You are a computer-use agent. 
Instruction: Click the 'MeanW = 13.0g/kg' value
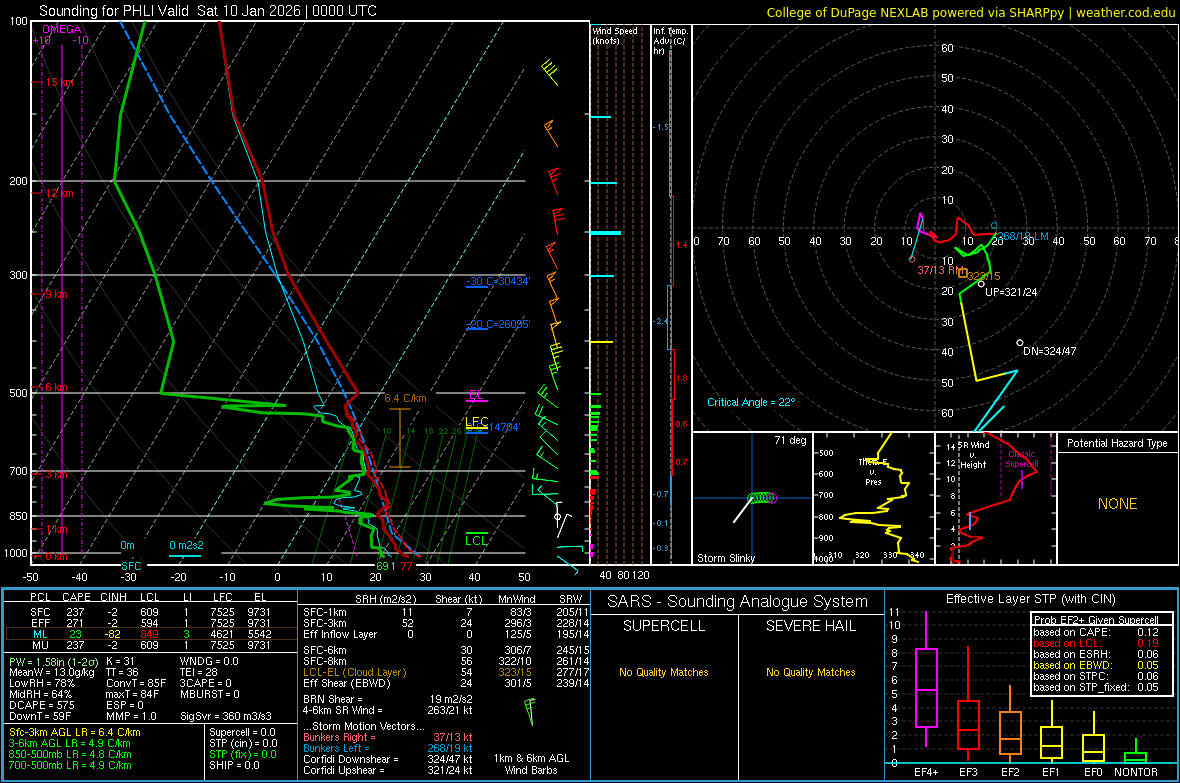click(52, 672)
